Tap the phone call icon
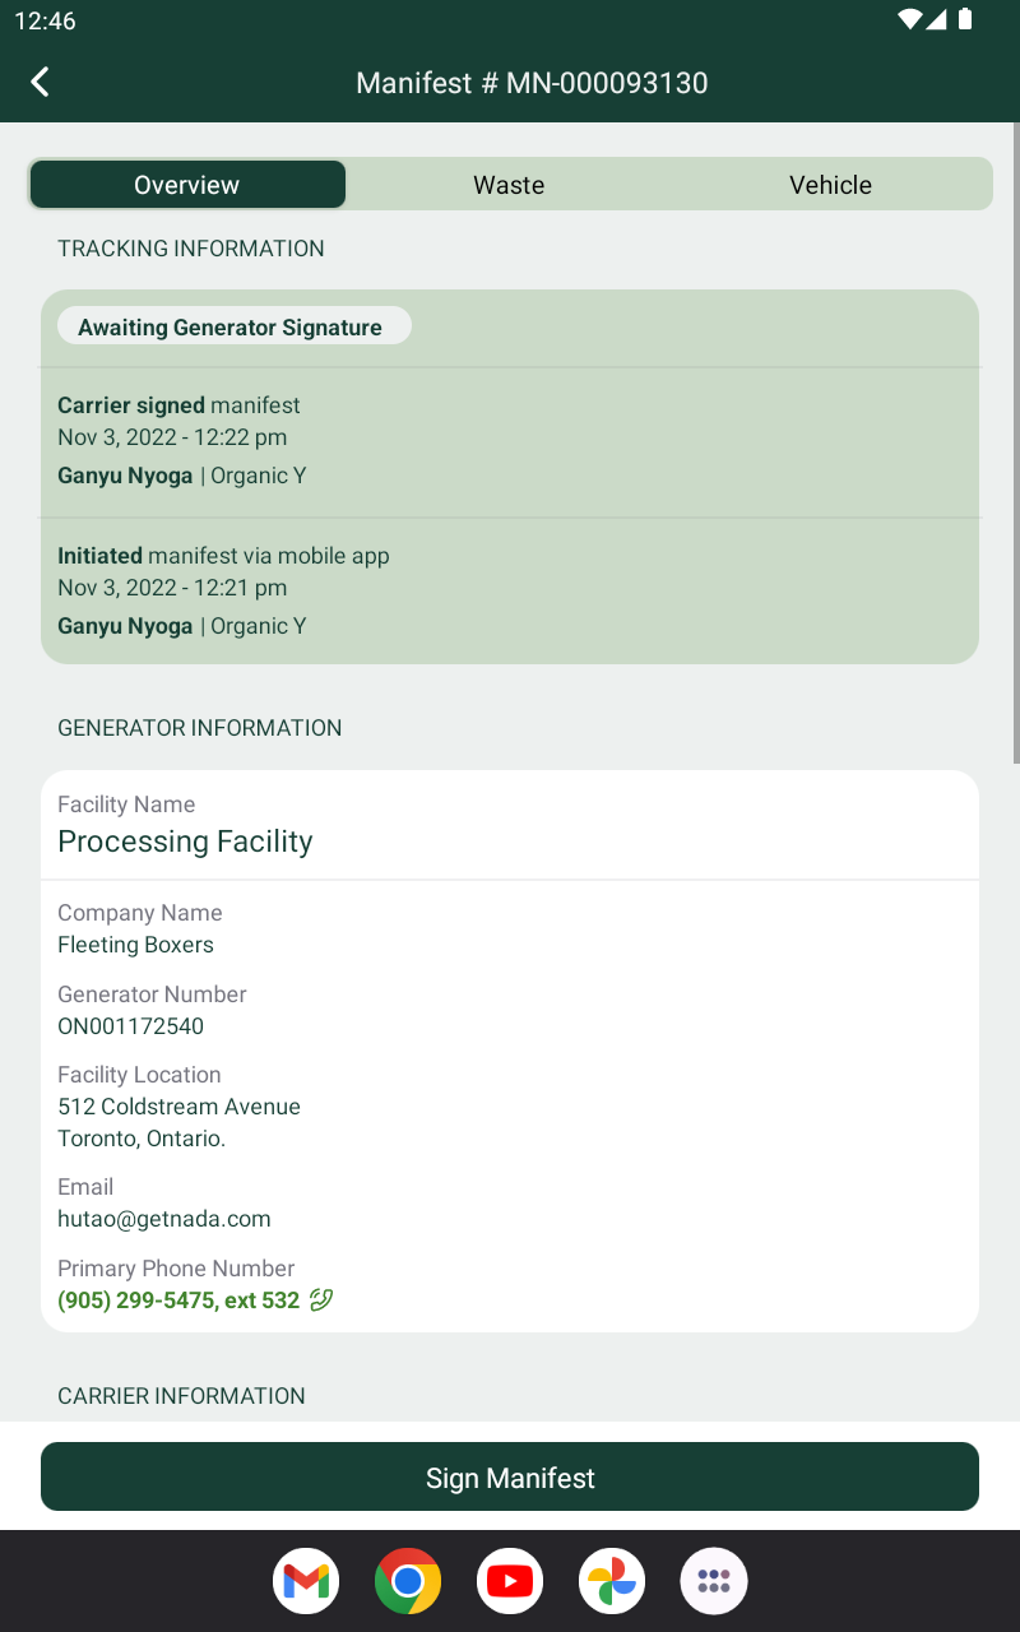 pyautogui.click(x=321, y=1299)
